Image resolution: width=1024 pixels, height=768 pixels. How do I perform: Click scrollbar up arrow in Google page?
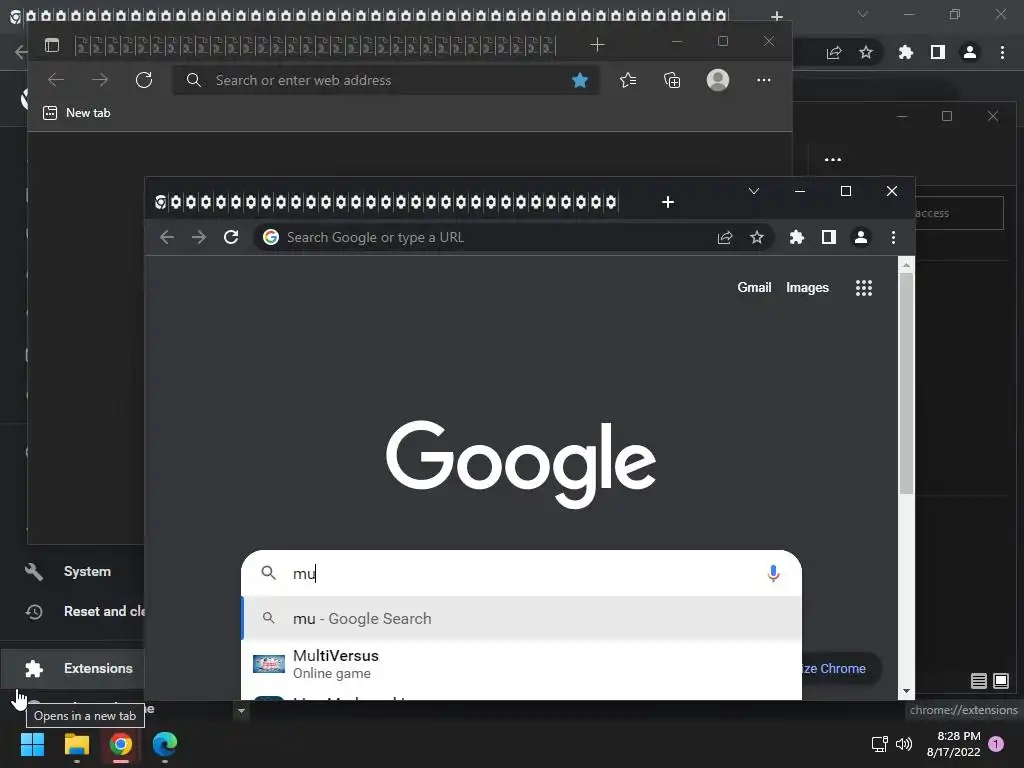tap(906, 265)
